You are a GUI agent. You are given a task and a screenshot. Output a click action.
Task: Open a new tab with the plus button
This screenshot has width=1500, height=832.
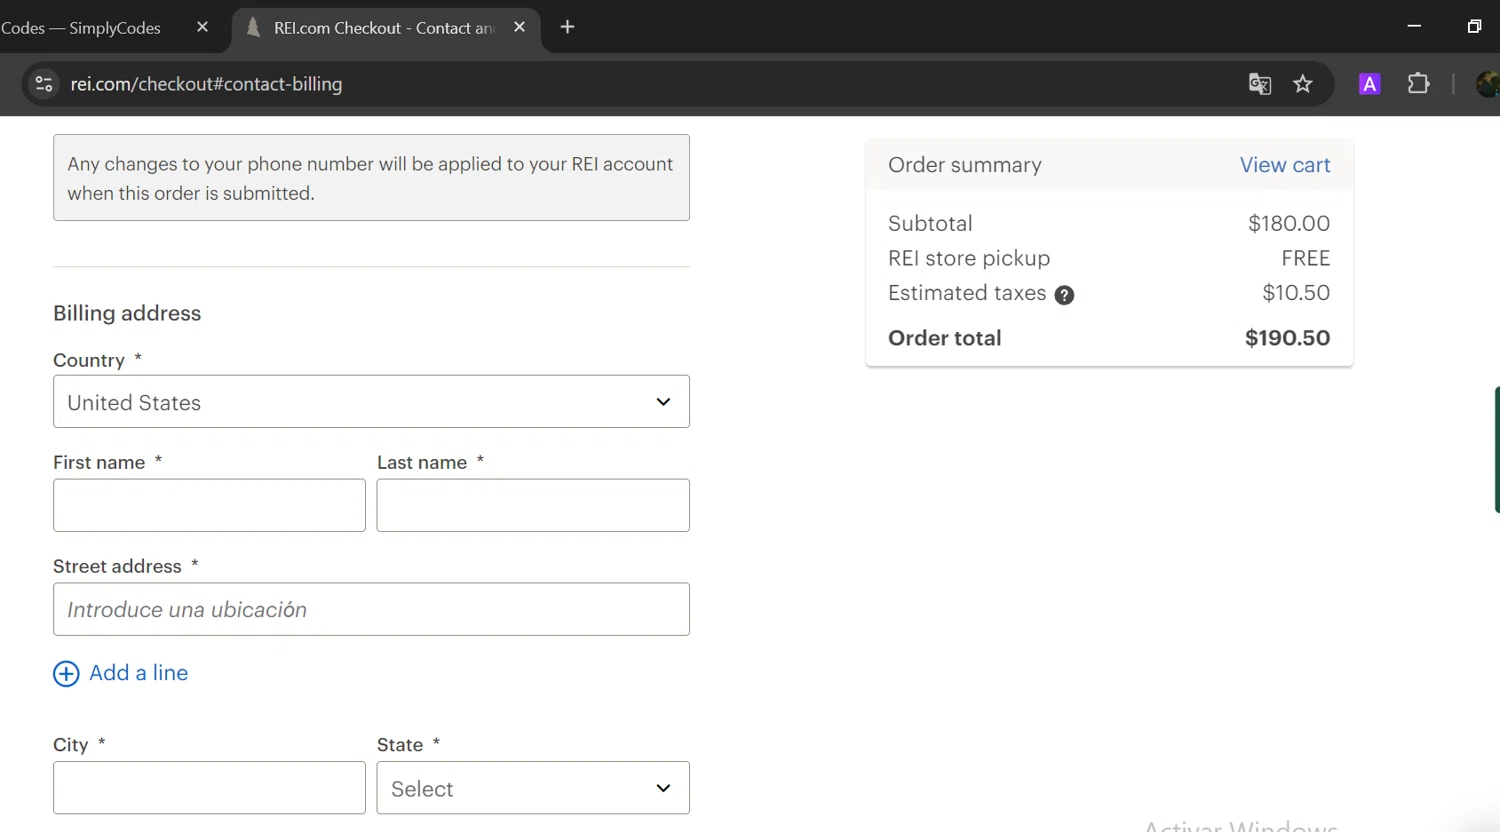pos(567,27)
